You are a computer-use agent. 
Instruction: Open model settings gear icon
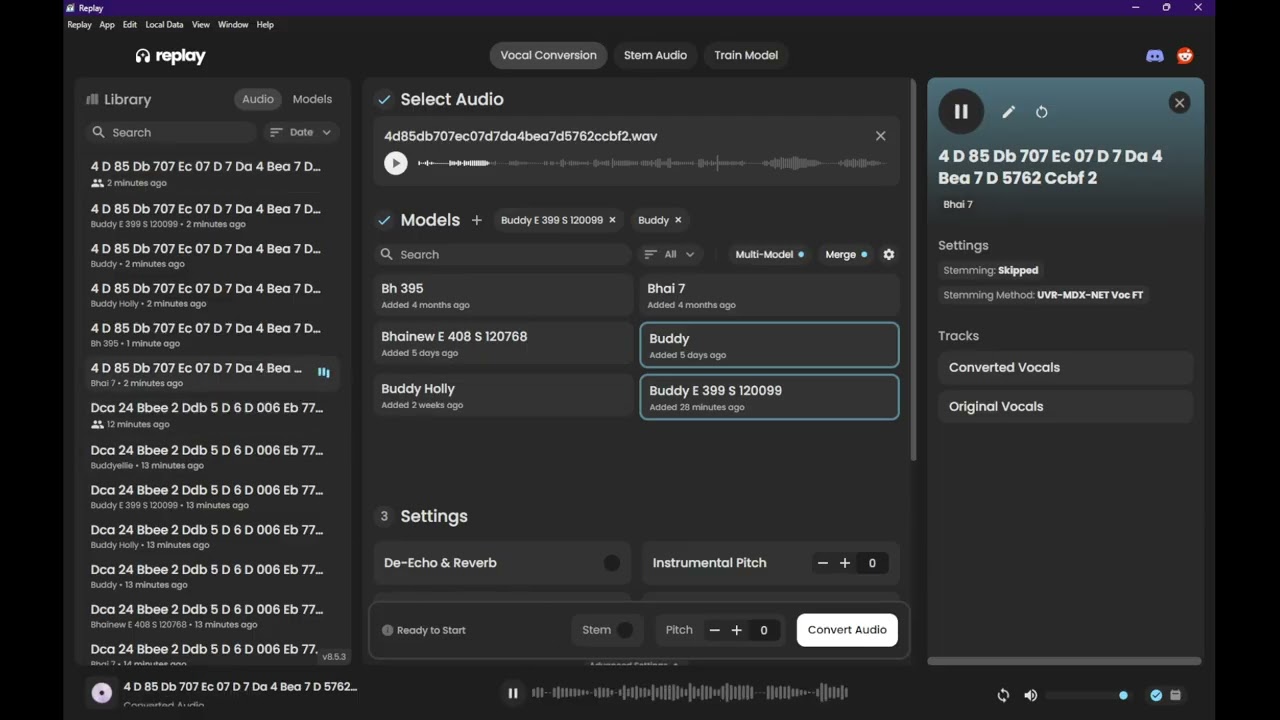pyautogui.click(x=888, y=255)
